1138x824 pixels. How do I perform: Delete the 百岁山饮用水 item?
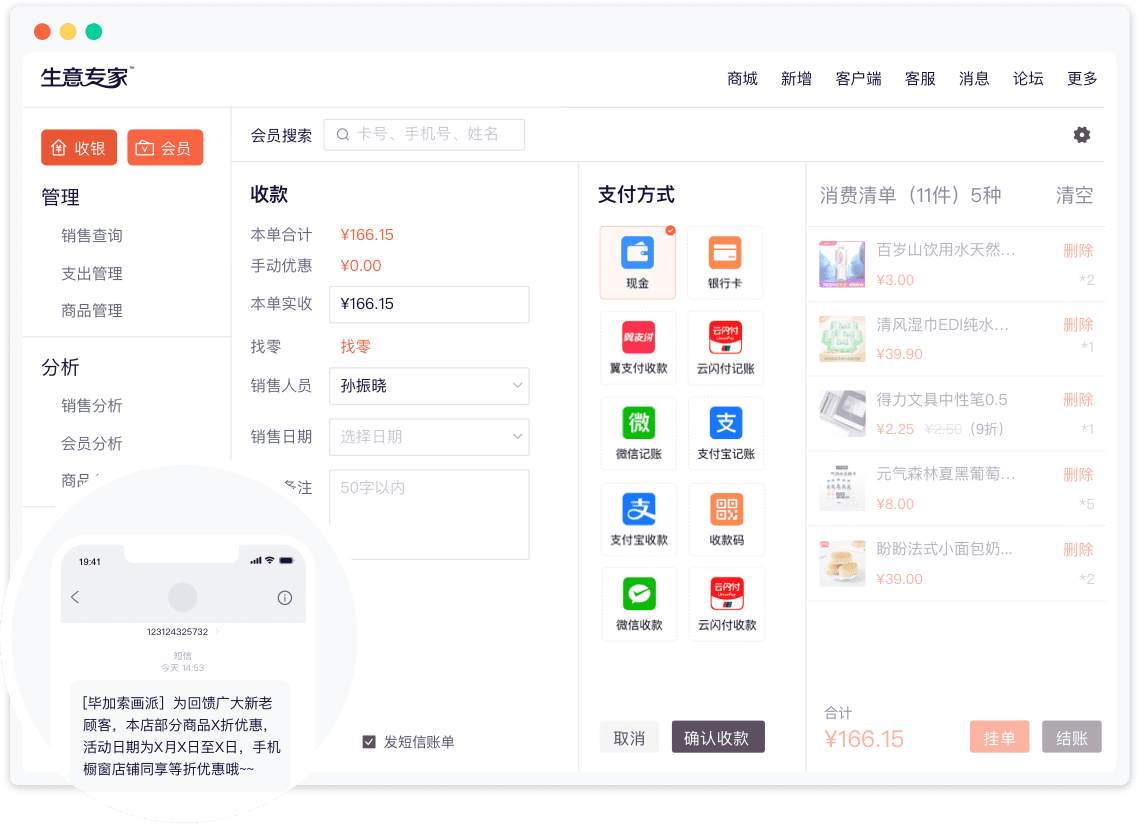pyautogui.click(x=1078, y=250)
